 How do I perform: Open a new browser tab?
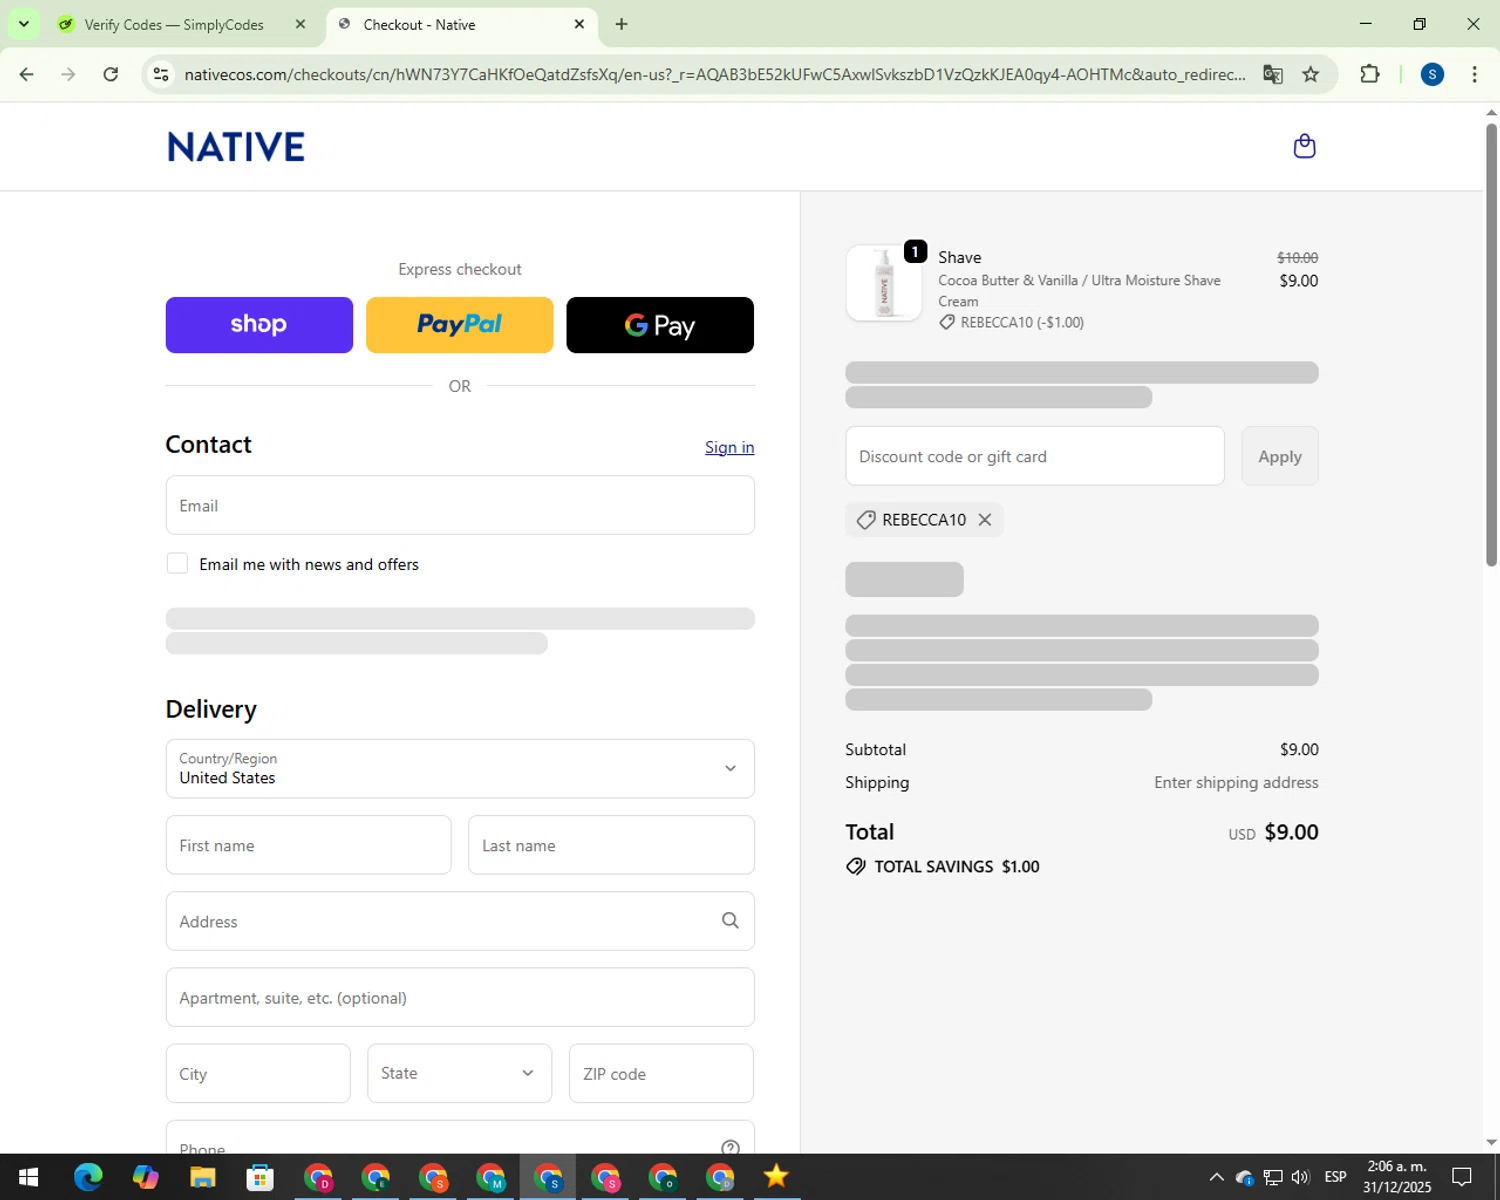click(621, 24)
